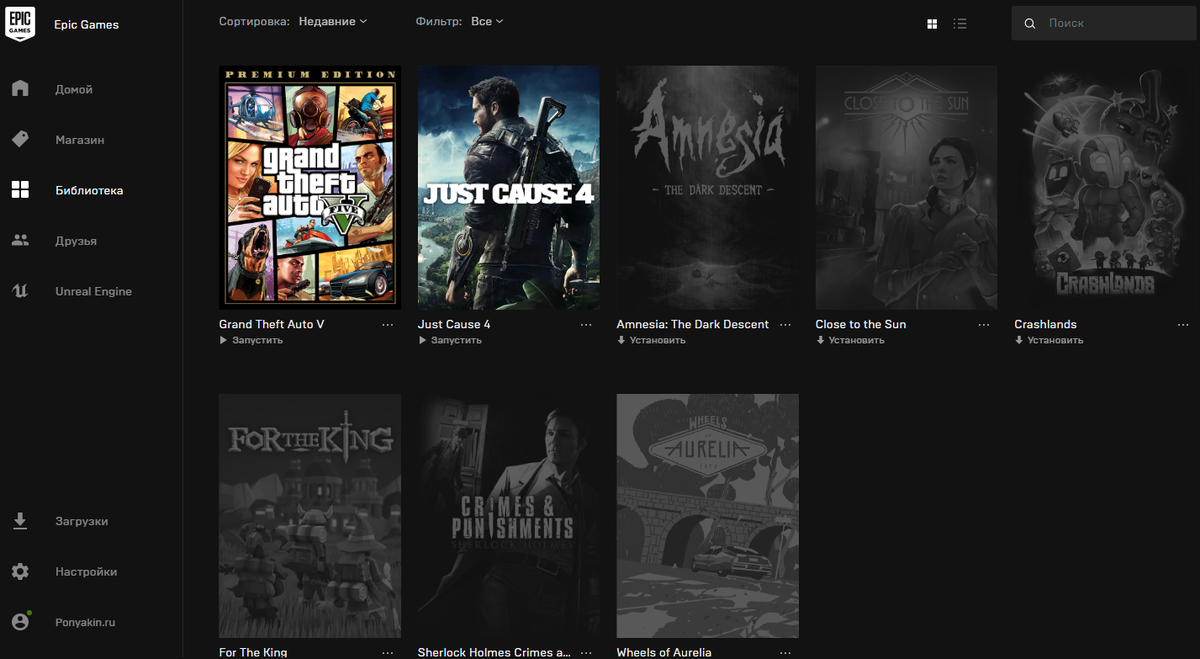This screenshot has height=659, width=1200.
Task: Switch library to grid view
Action: (x=932, y=23)
